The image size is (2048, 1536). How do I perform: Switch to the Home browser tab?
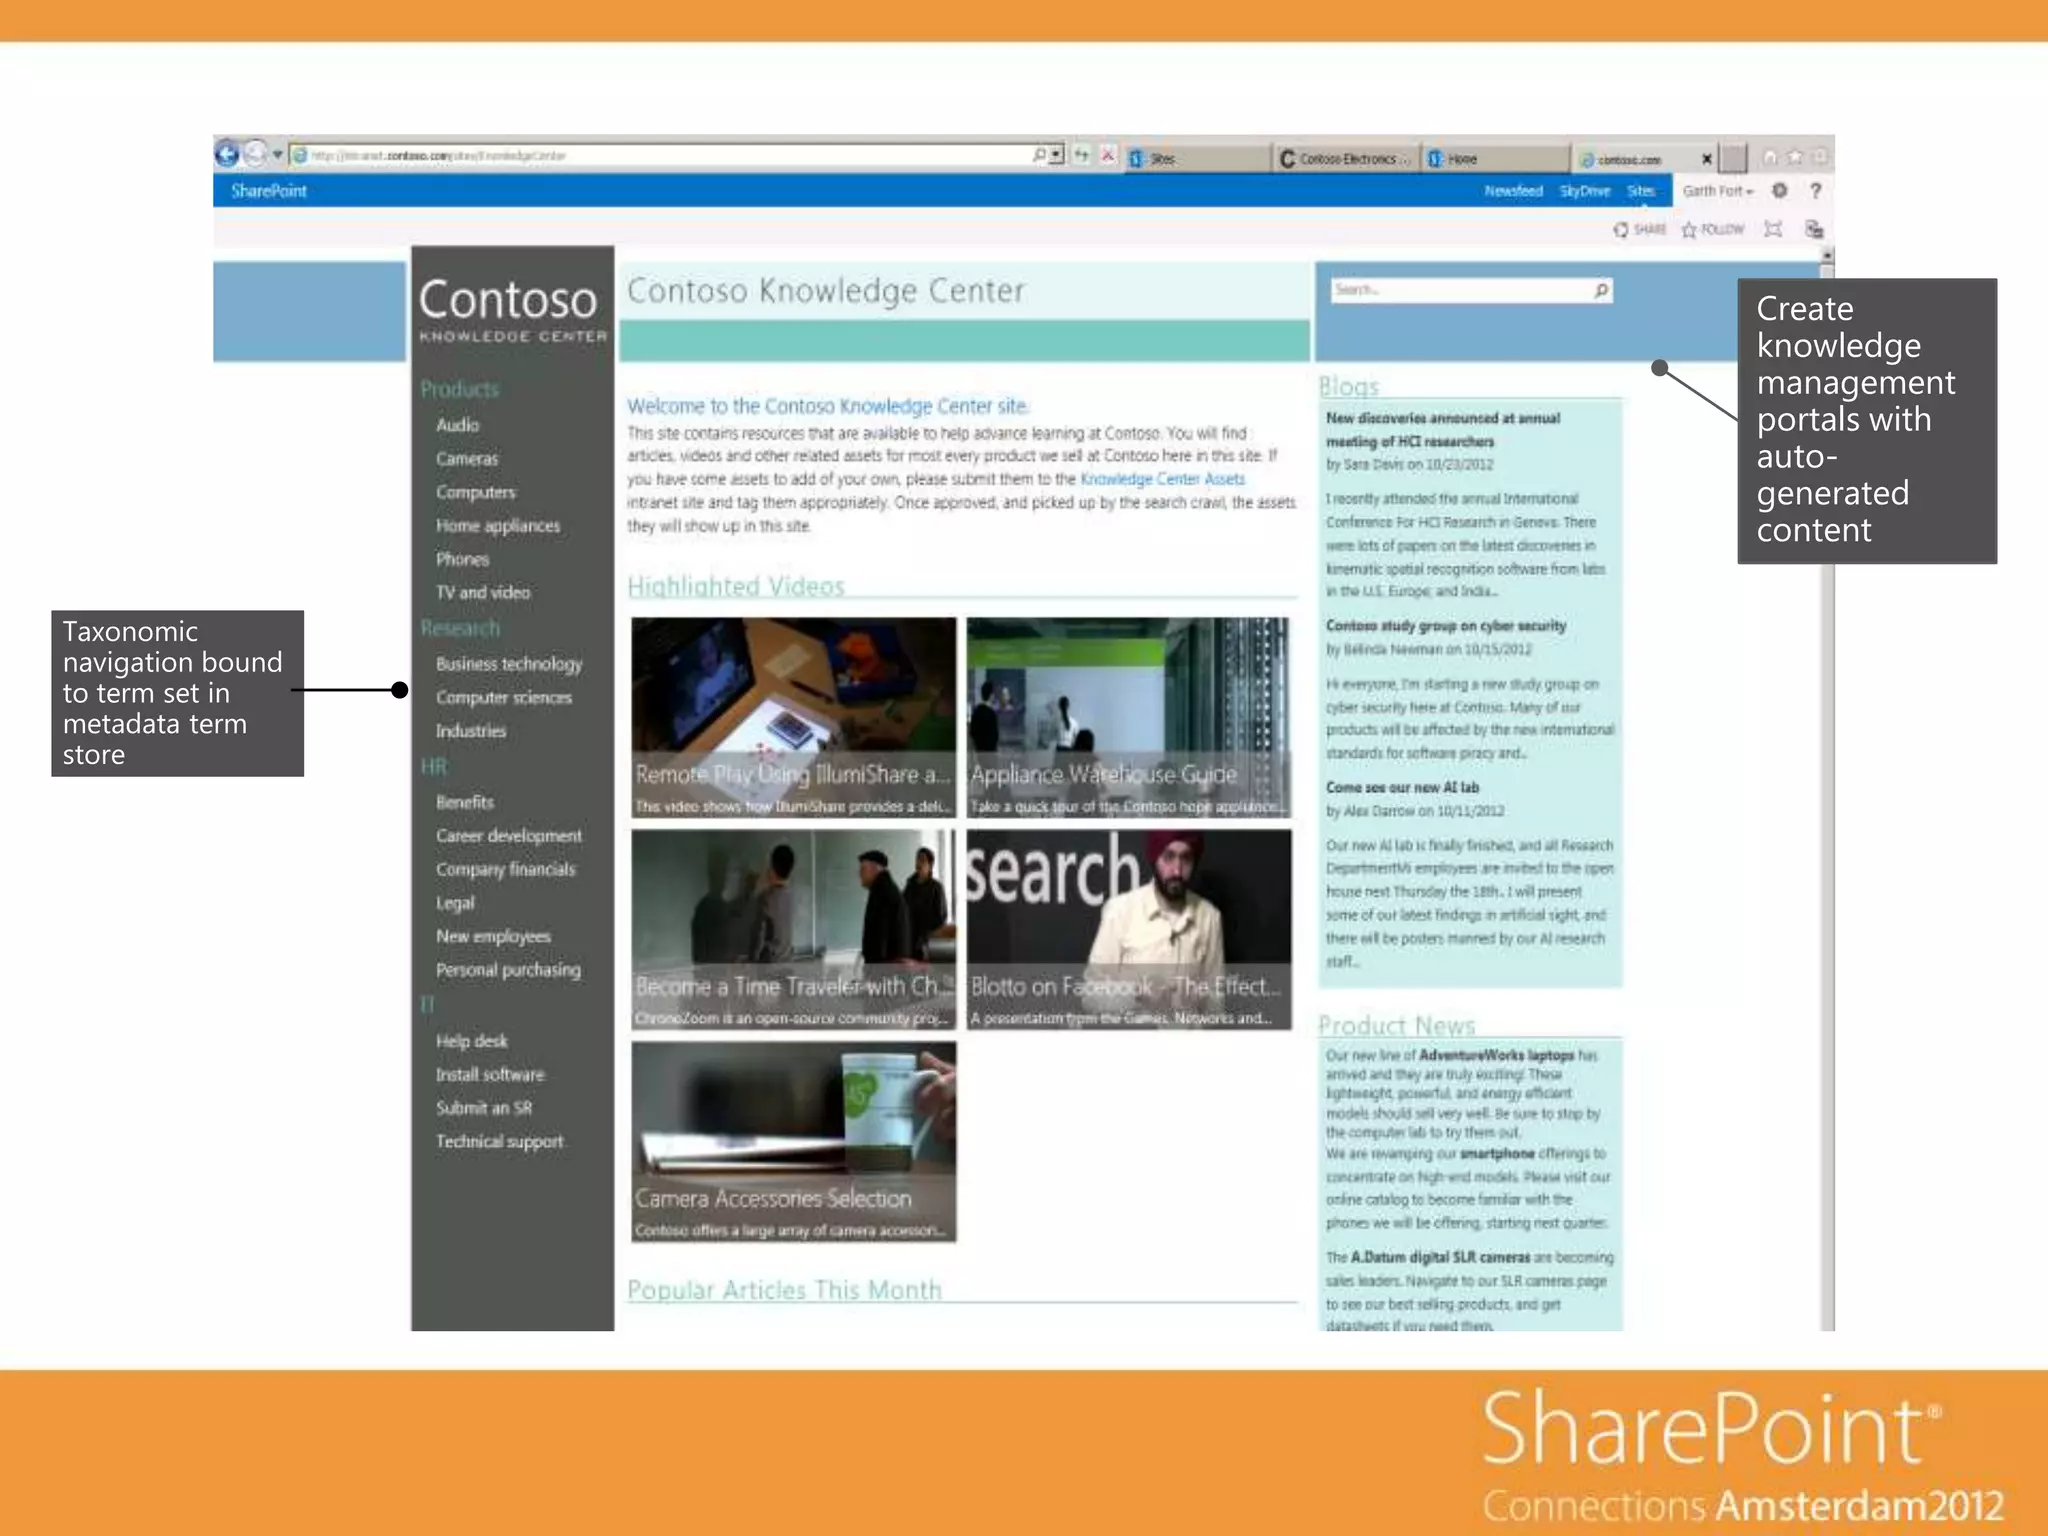pyautogui.click(x=1494, y=158)
